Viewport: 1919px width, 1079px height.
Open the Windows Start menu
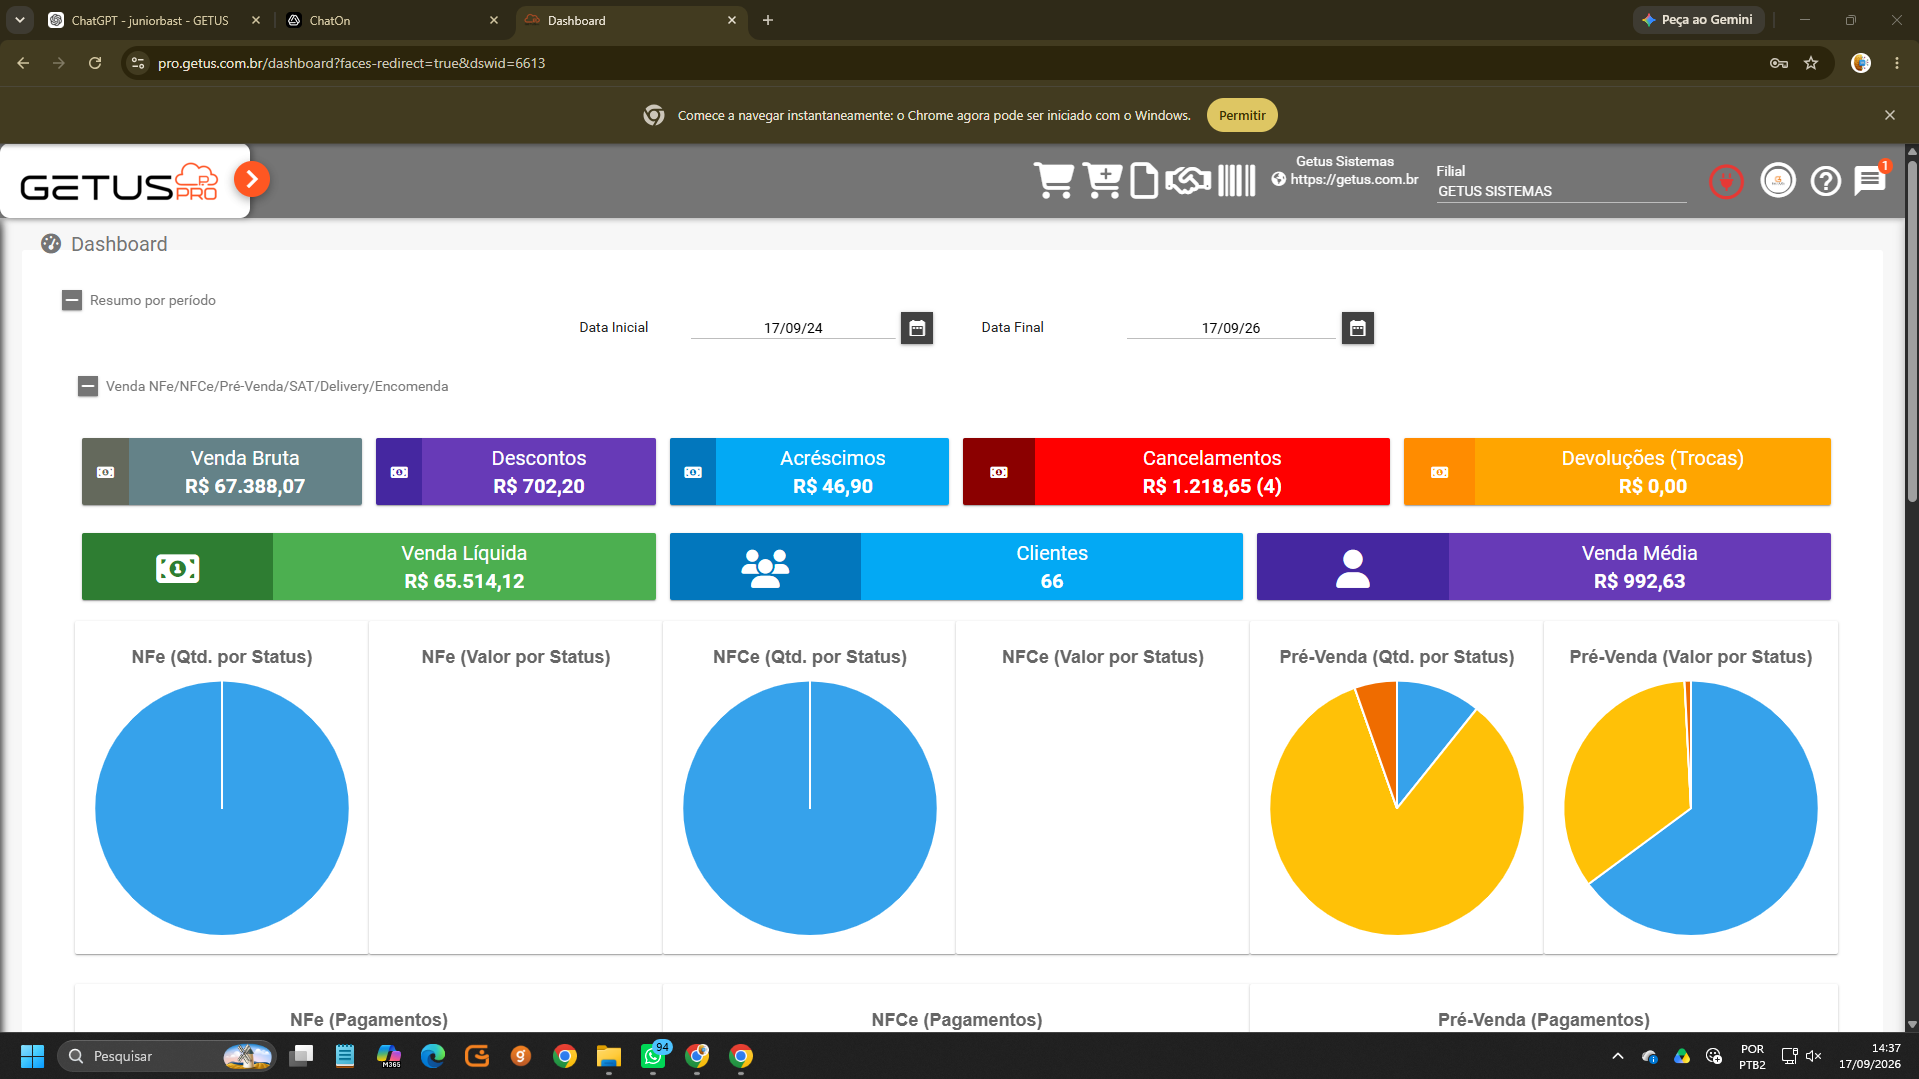(32, 1056)
